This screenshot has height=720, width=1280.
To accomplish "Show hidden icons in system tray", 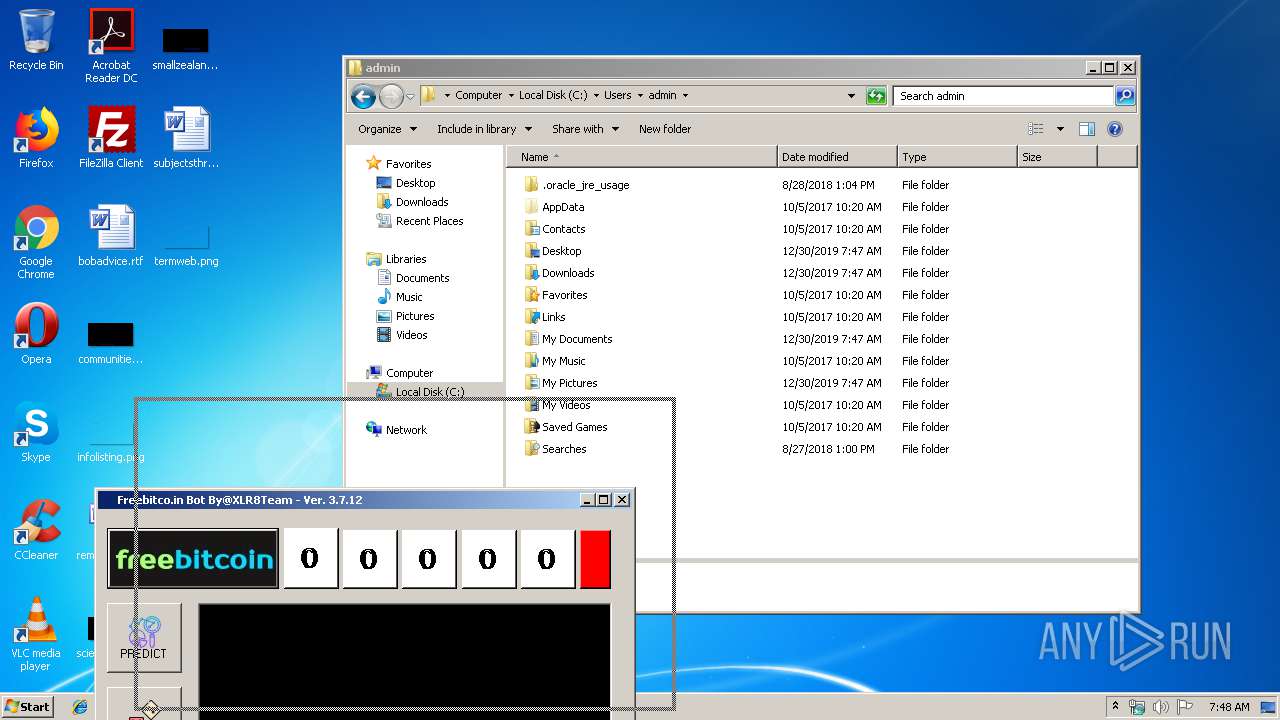I will (1115, 707).
